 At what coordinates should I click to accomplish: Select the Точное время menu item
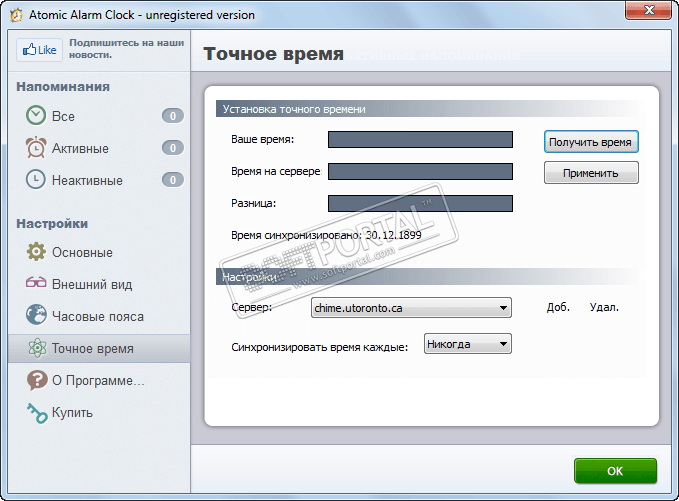[99, 348]
